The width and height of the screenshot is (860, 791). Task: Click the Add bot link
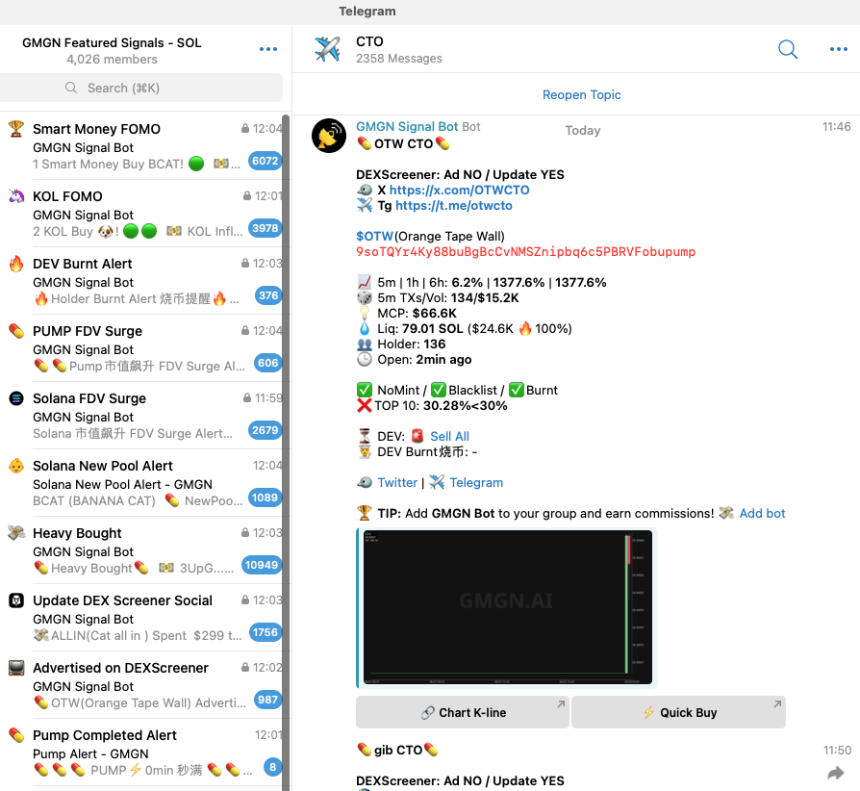[x=762, y=513]
